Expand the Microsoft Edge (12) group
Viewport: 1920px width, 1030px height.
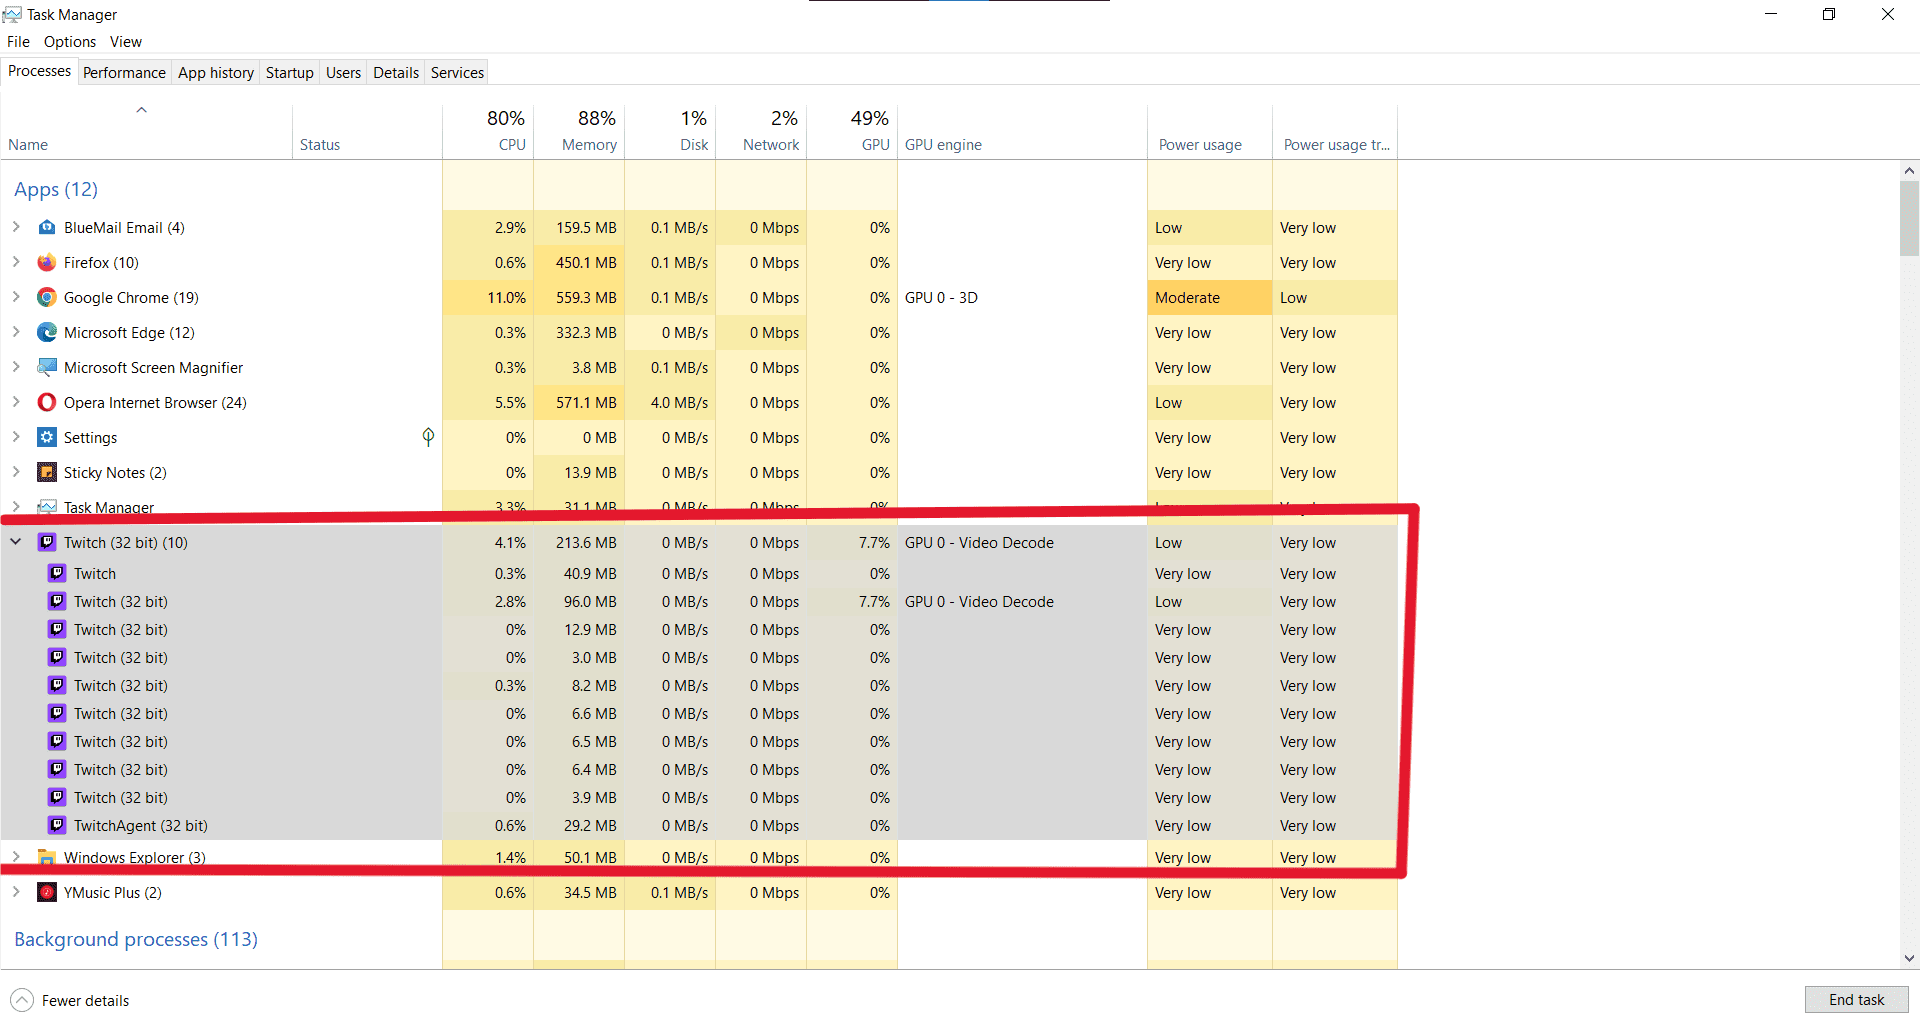pos(16,332)
